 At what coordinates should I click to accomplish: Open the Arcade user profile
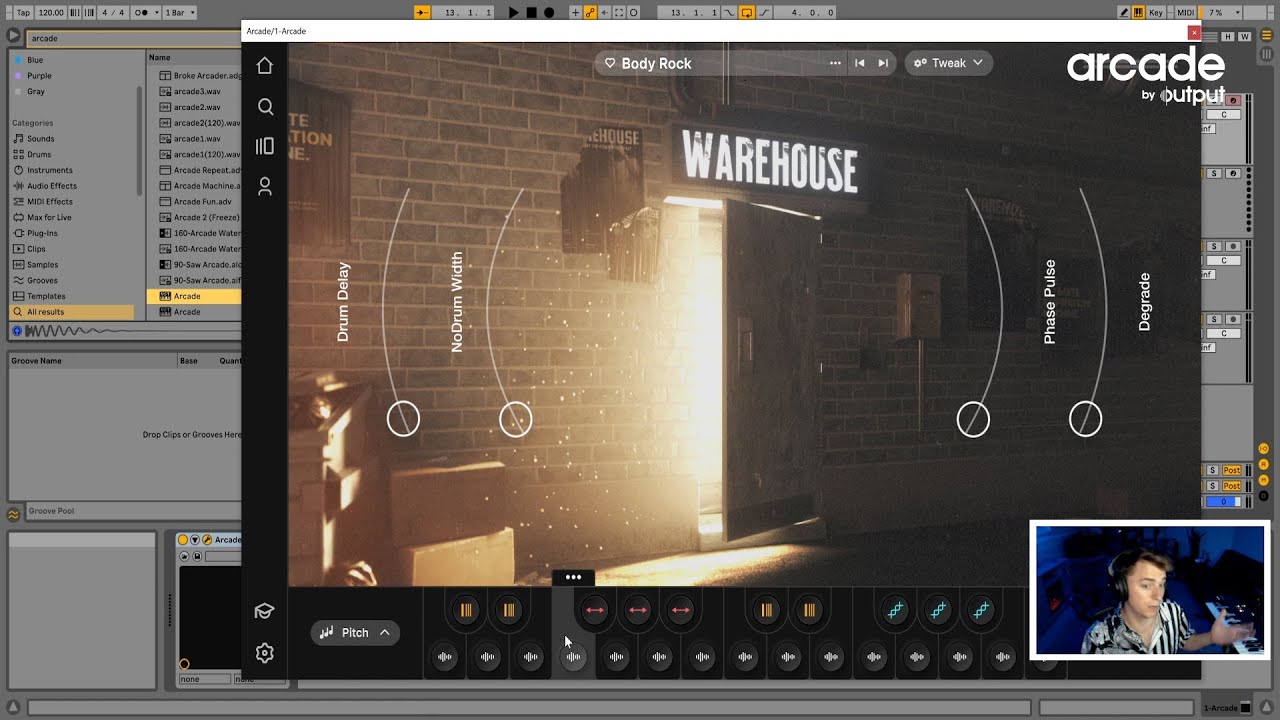[264, 186]
